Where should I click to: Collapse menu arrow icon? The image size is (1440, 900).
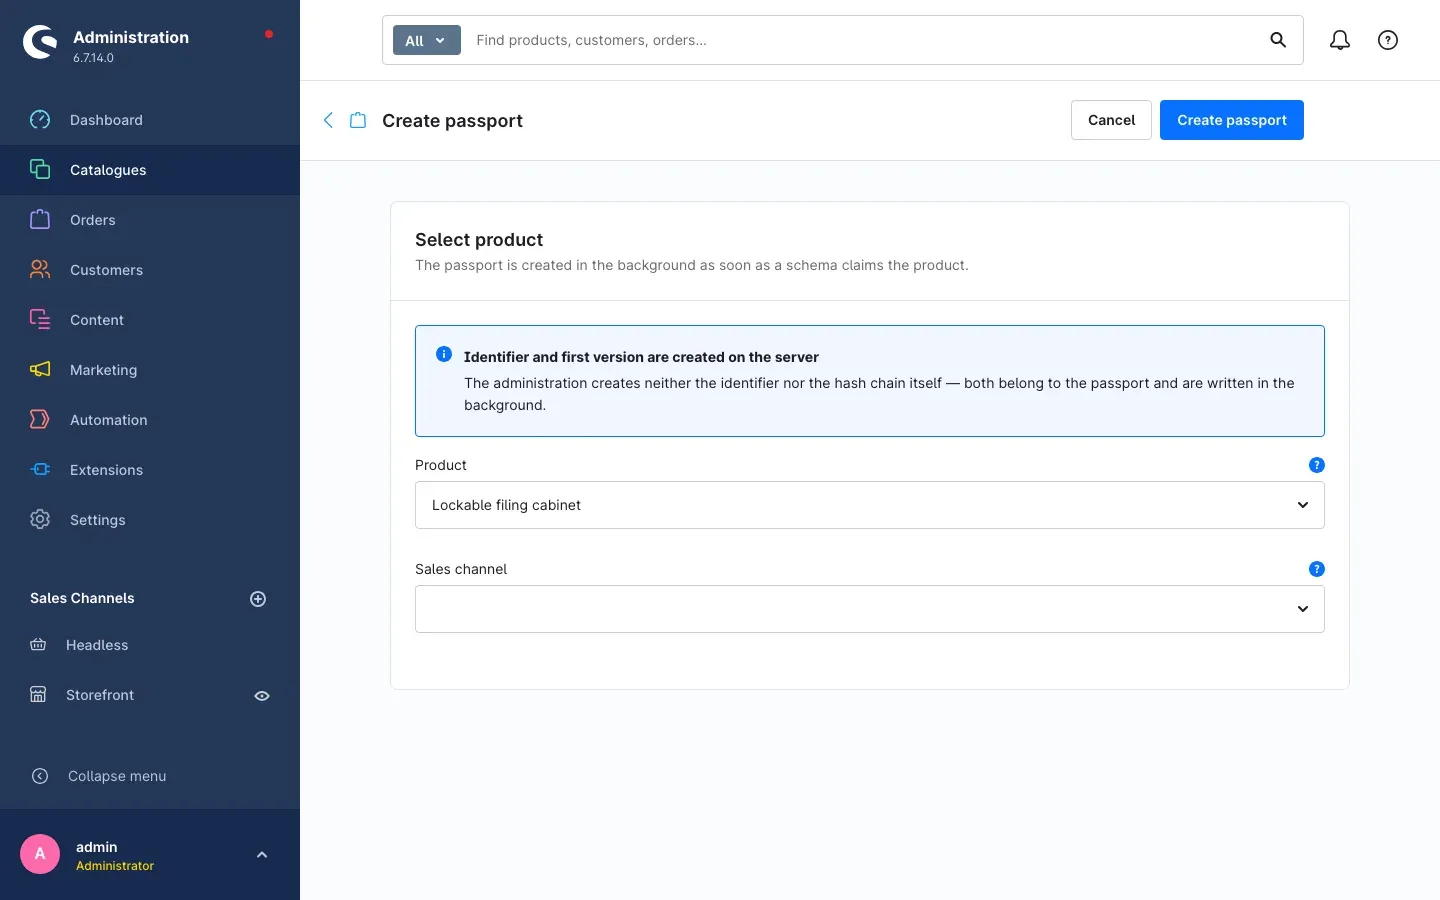40,776
